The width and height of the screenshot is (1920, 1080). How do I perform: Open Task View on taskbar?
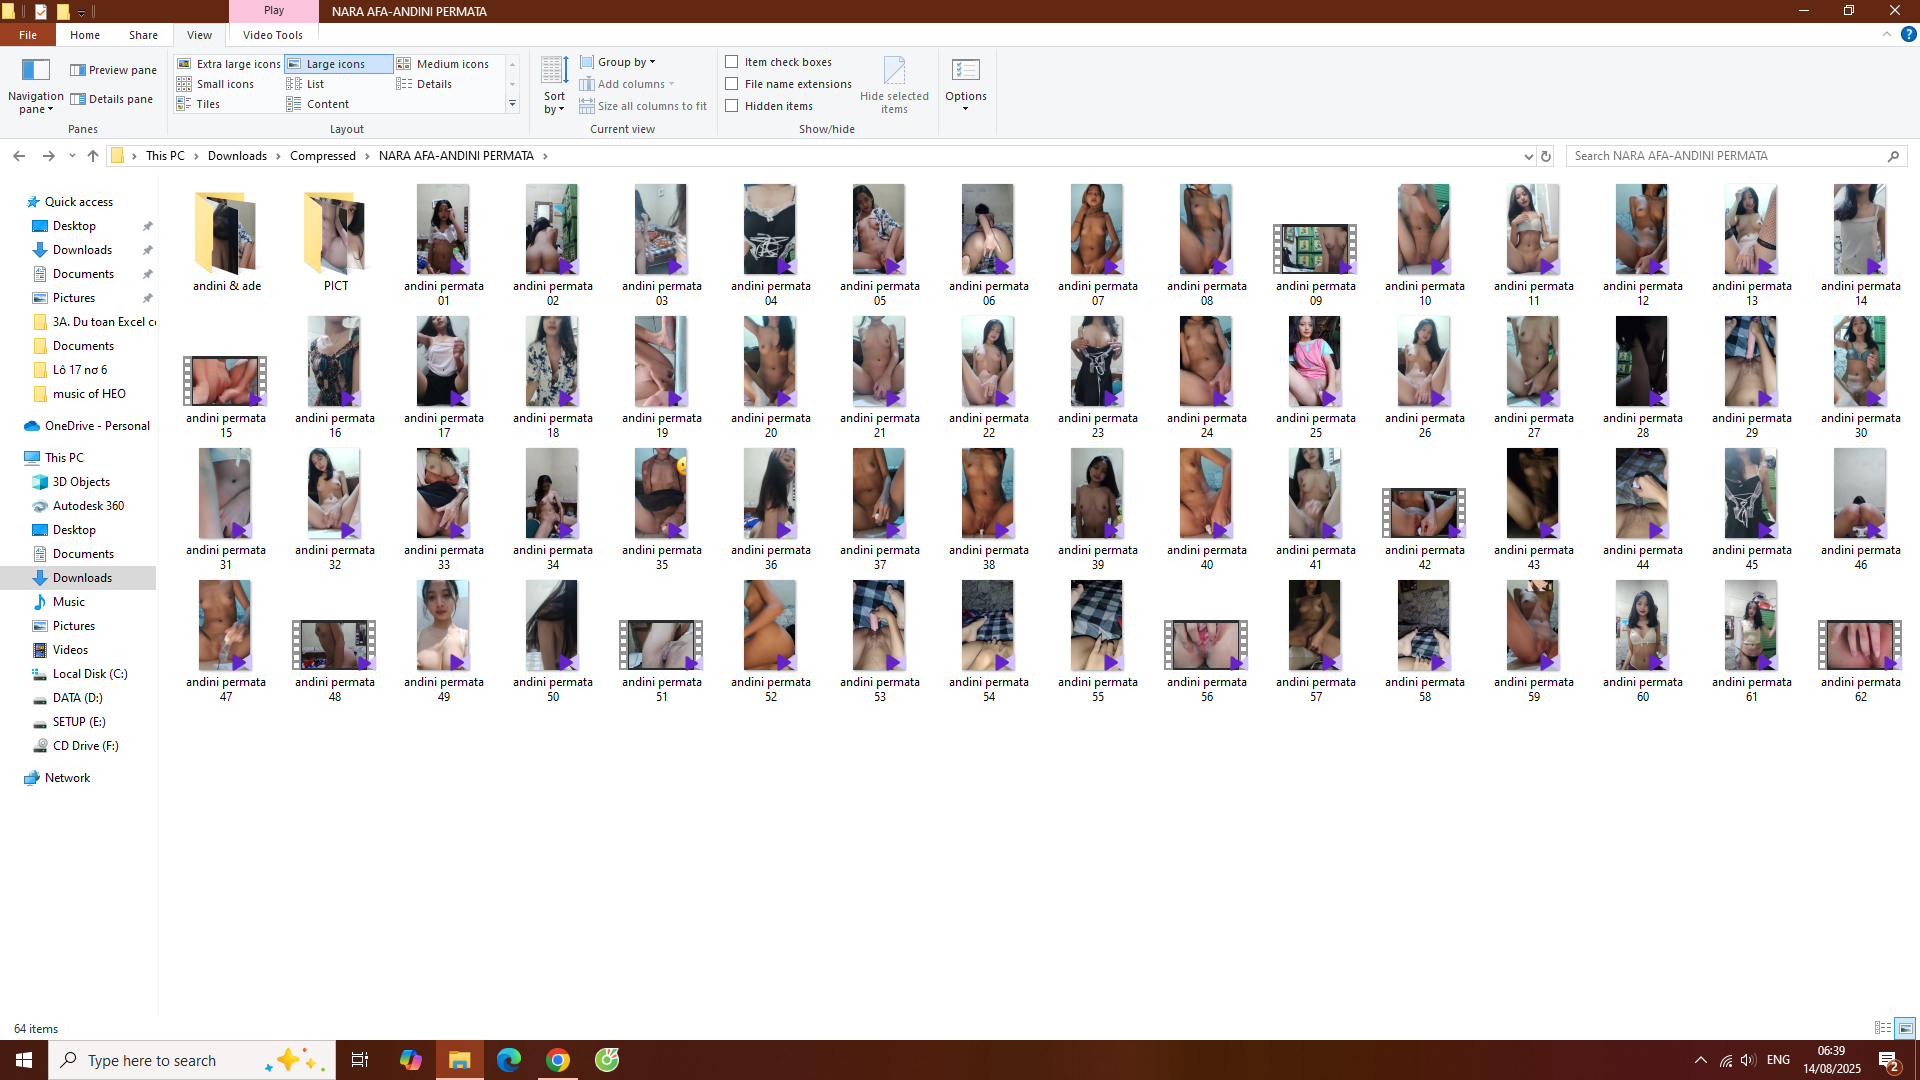coord(360,1060)
